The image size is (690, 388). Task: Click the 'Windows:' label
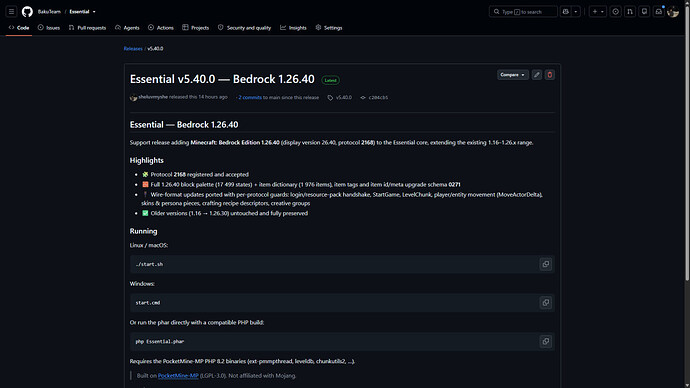tap(142, 284)
